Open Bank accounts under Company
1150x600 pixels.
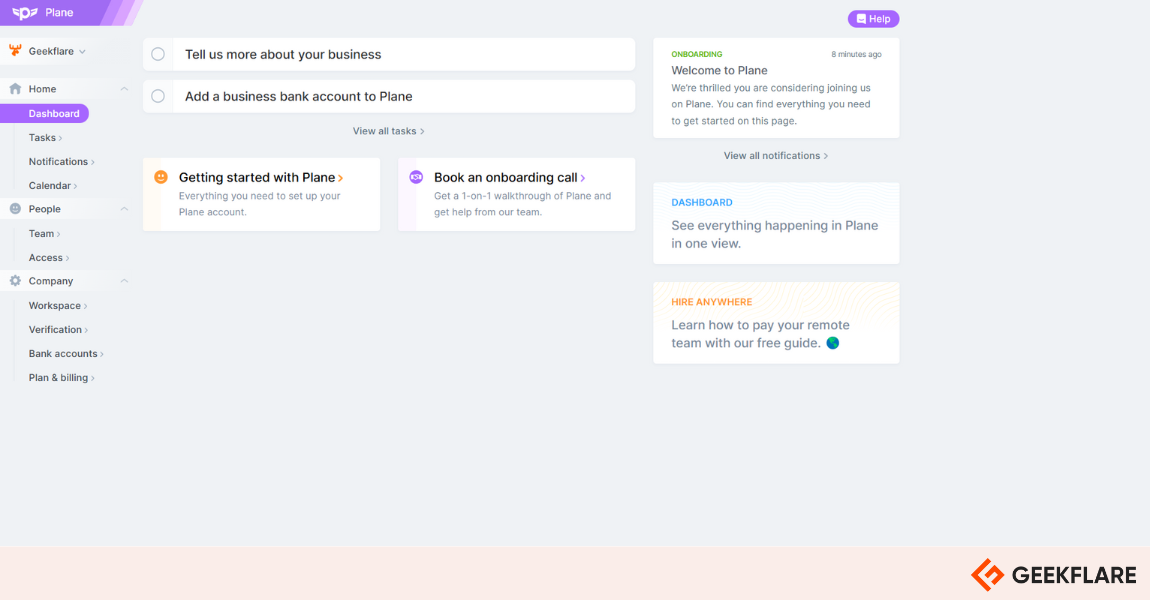(65, 354)
